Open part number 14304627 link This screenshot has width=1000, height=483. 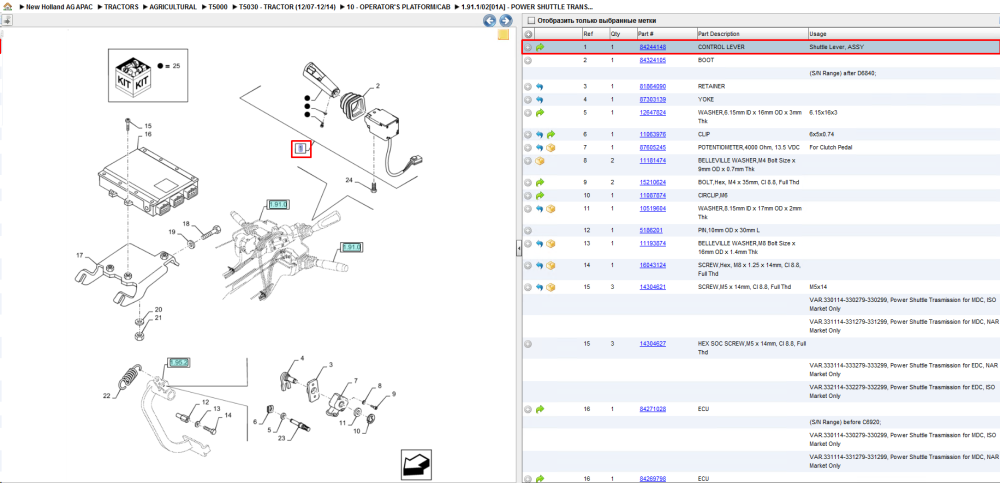point(652,344)
